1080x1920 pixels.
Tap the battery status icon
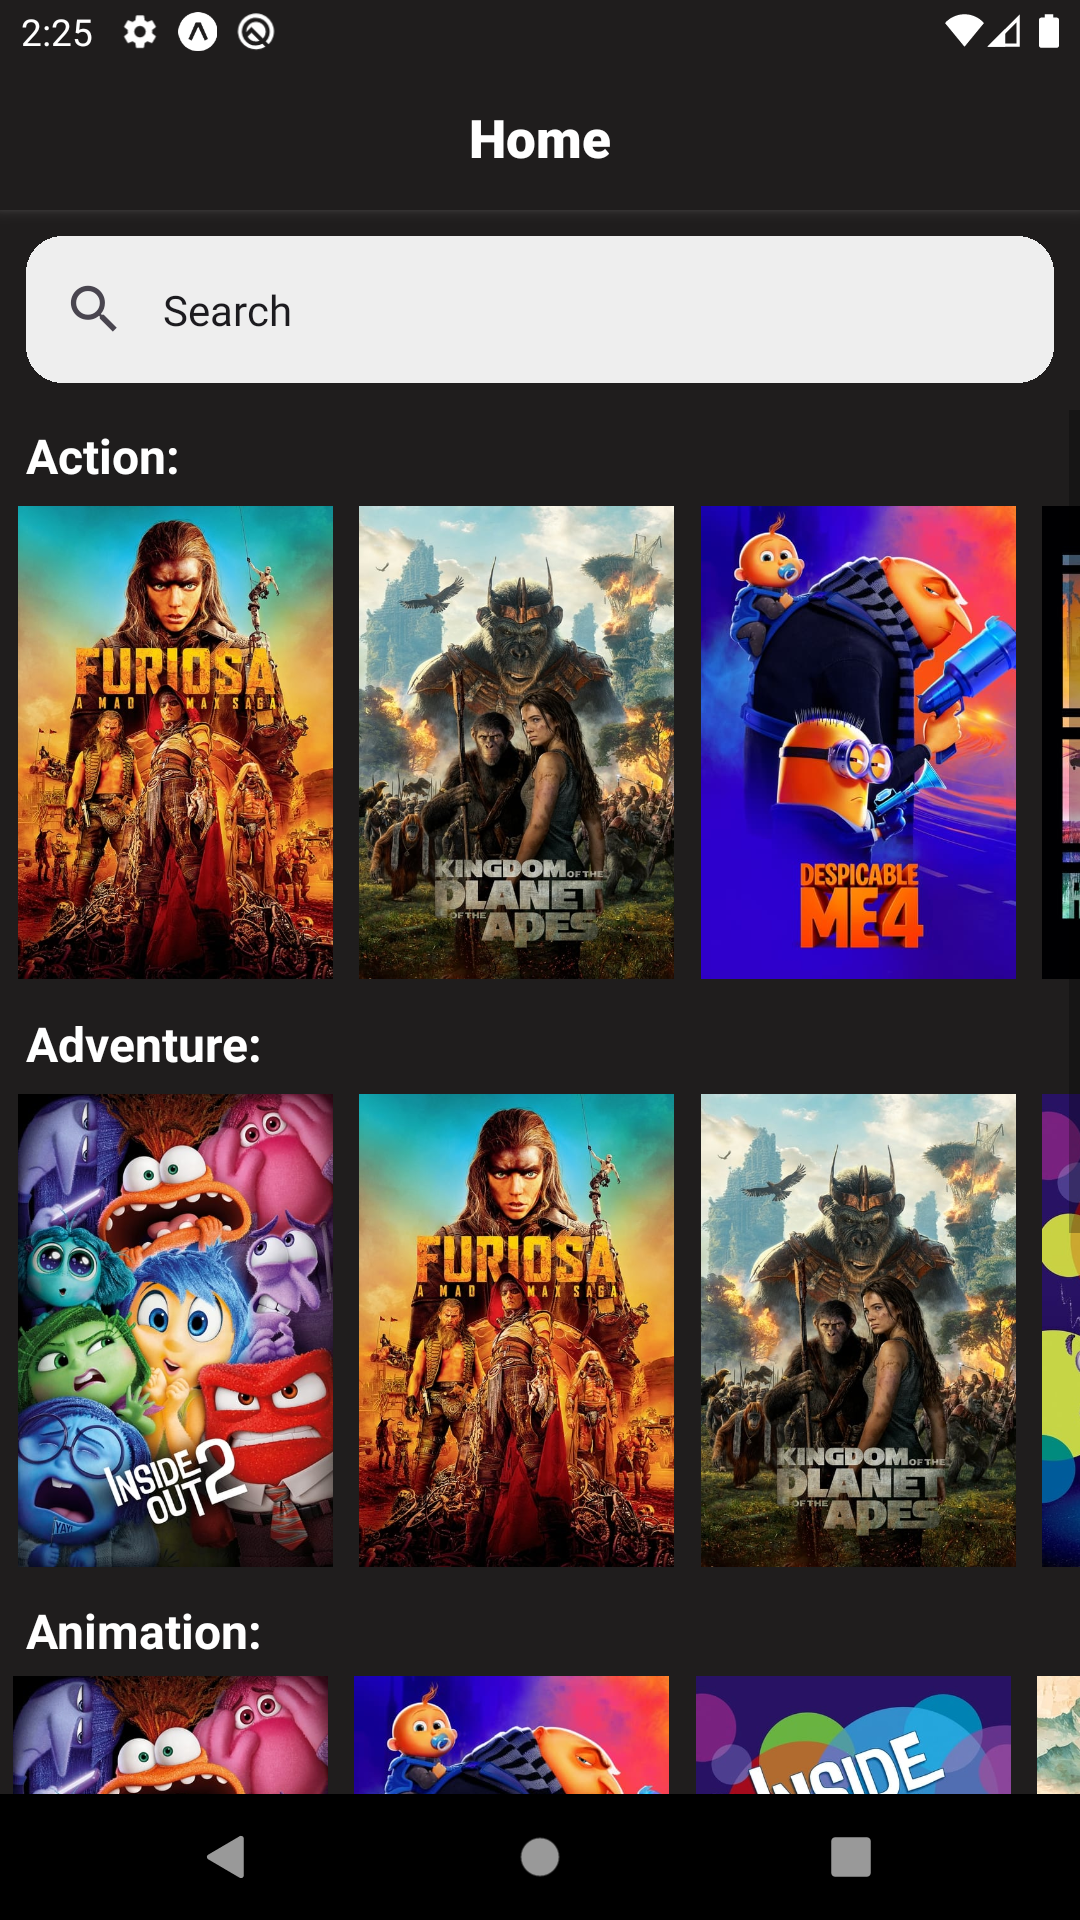coord(1048,32)
